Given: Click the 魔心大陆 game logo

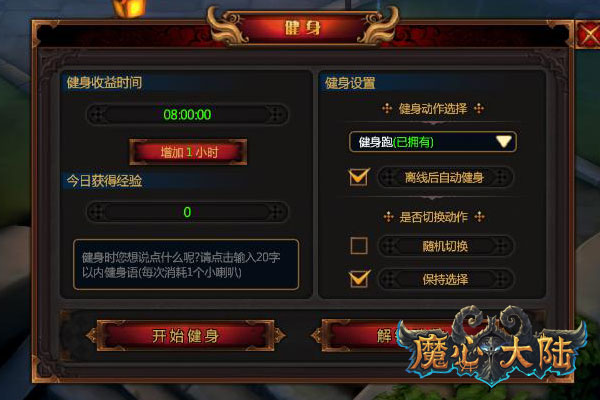Looking at the screenshot, I should click(492, 346).
